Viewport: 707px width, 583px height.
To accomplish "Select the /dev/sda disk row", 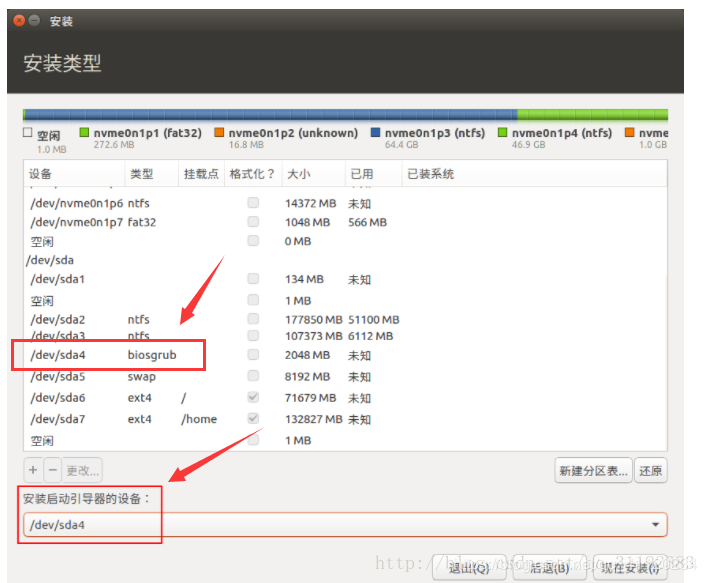I will click(345, 260).
